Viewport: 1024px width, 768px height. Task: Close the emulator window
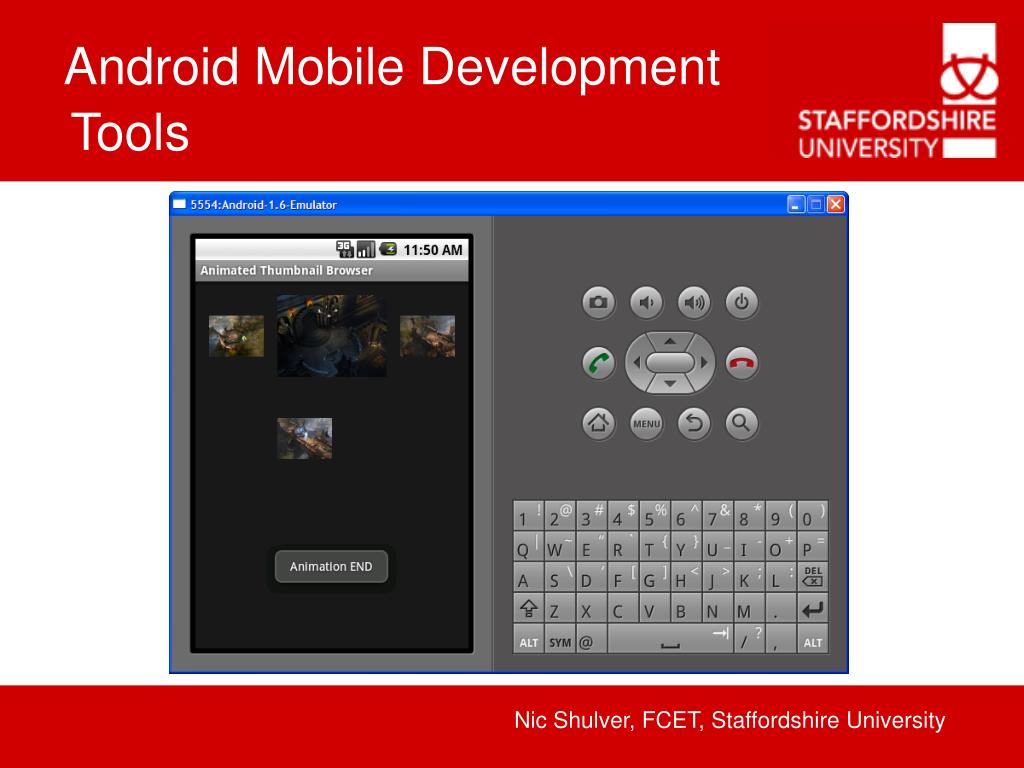coord(836,204)
